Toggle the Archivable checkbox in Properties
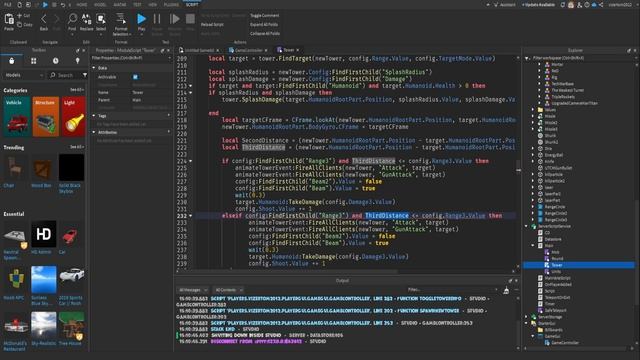This screenshot has width=640, height=360. tap(136, 77)
